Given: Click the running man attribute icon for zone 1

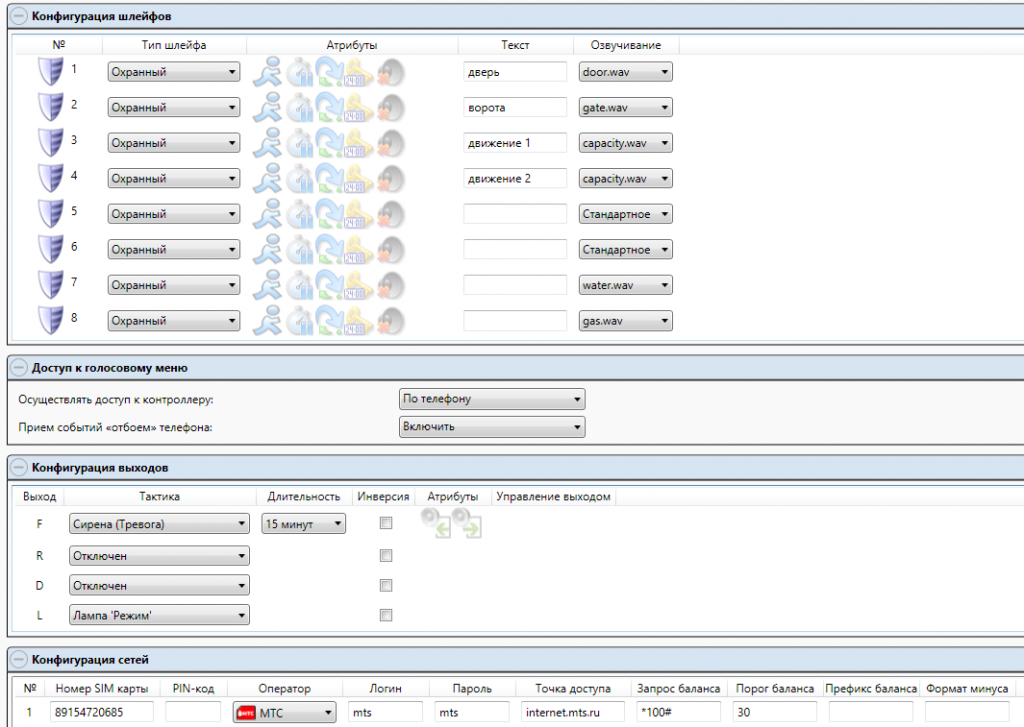Looking at the screenshot, I should click(x=267, y=72).
